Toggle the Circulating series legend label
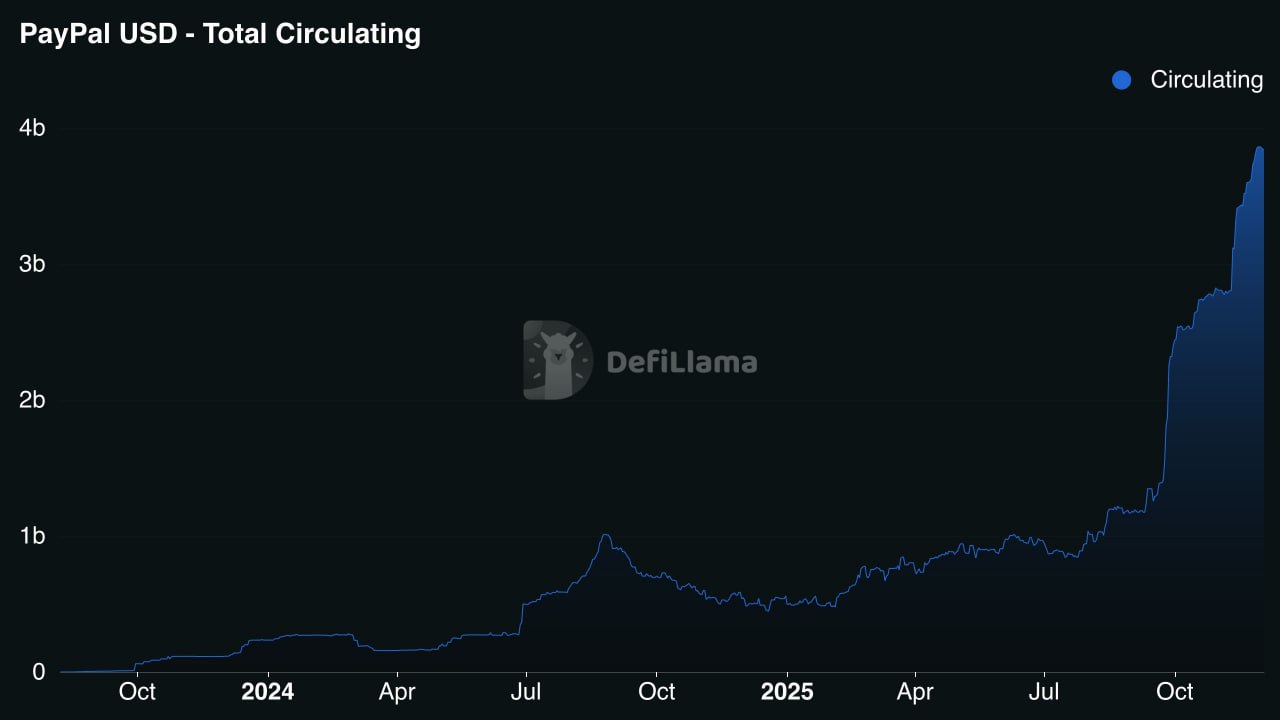 tap(1206, 80)
